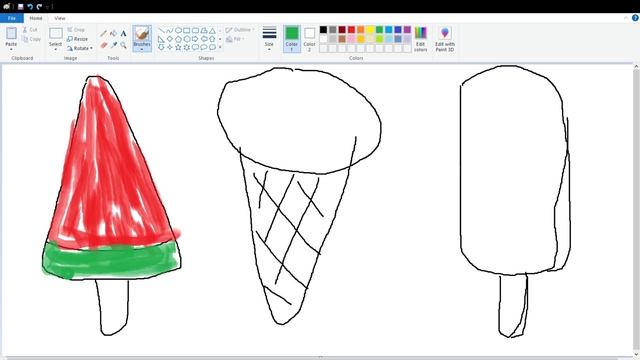Switch to the View tab
This screenshot has width=640, height=360.
coord(60,18)
